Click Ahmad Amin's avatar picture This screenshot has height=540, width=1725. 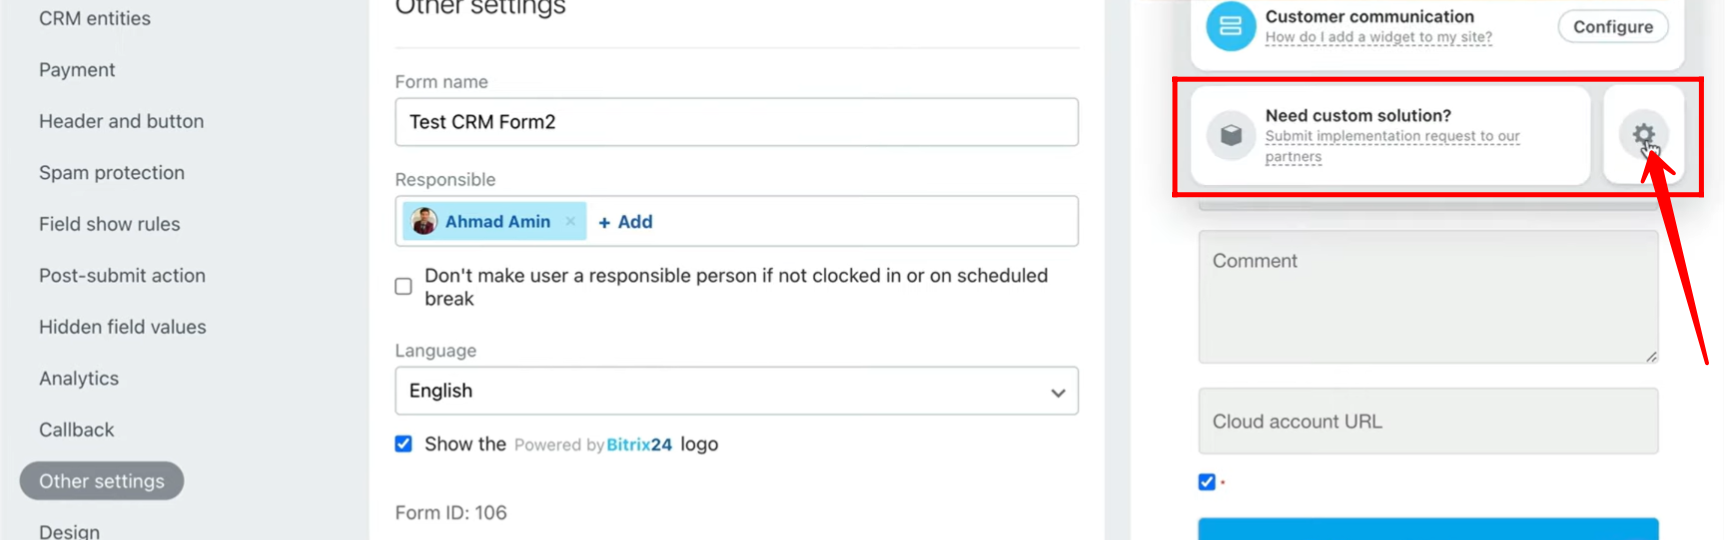tap(424, 221)
